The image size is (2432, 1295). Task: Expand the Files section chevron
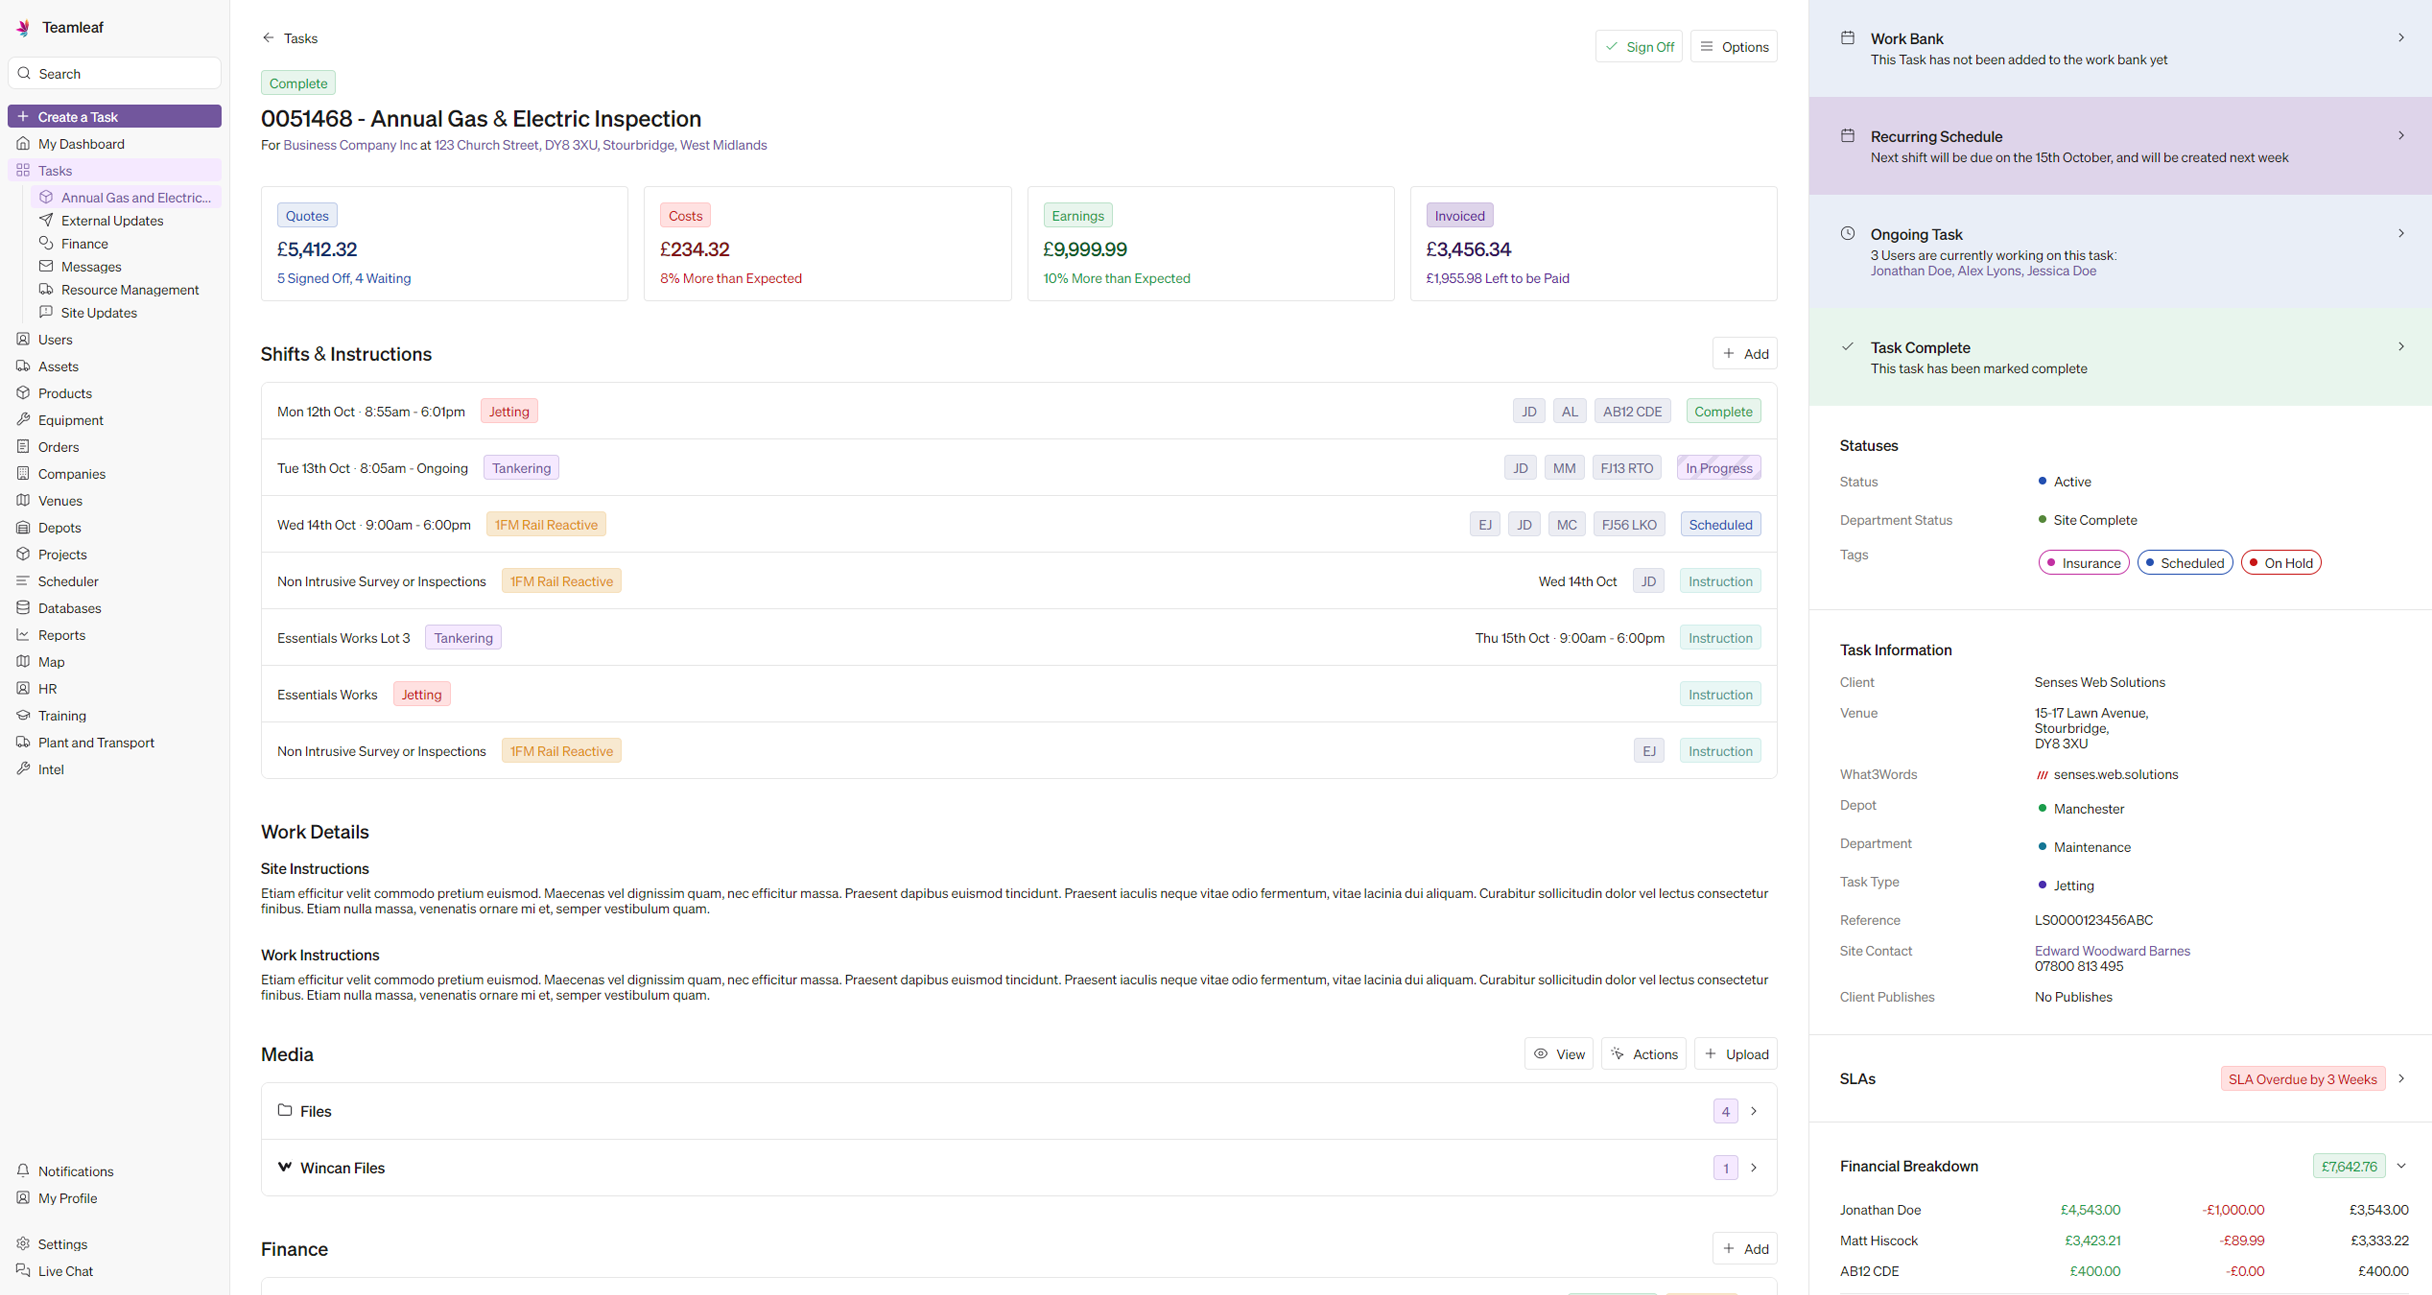(x=1753, y=1110)
